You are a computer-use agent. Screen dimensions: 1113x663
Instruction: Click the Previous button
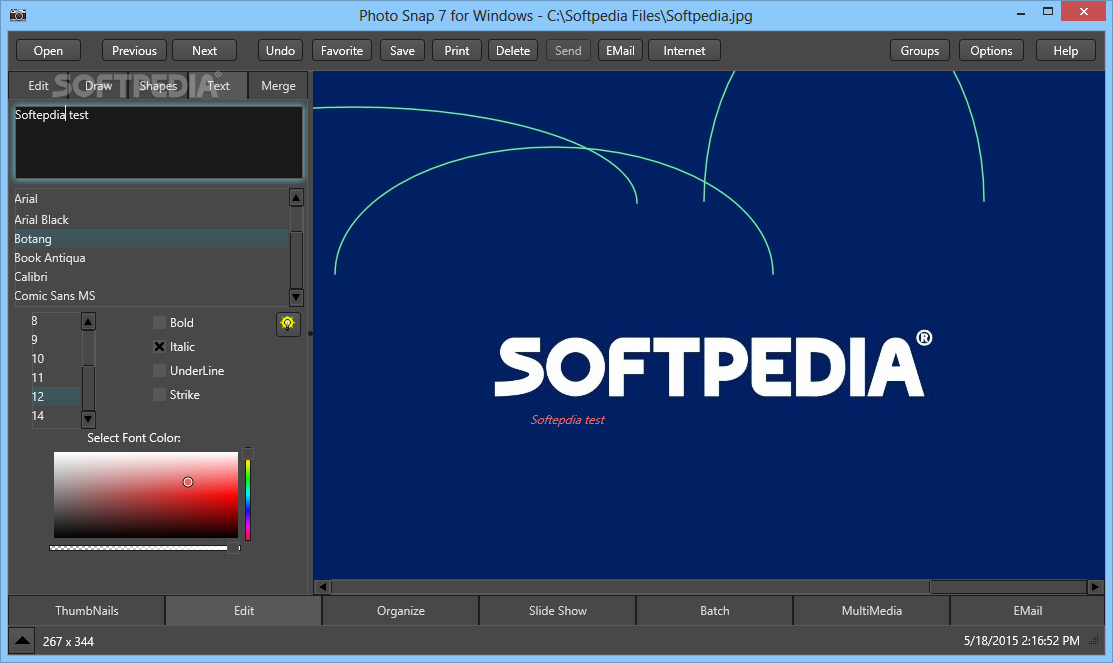(x=134, y=50)
